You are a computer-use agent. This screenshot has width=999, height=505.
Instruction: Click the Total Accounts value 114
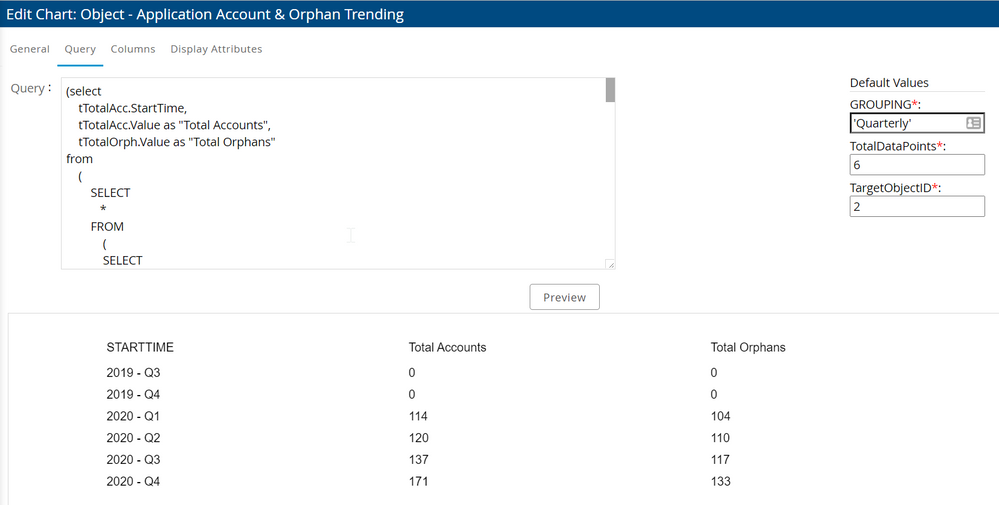pos(418,416)
